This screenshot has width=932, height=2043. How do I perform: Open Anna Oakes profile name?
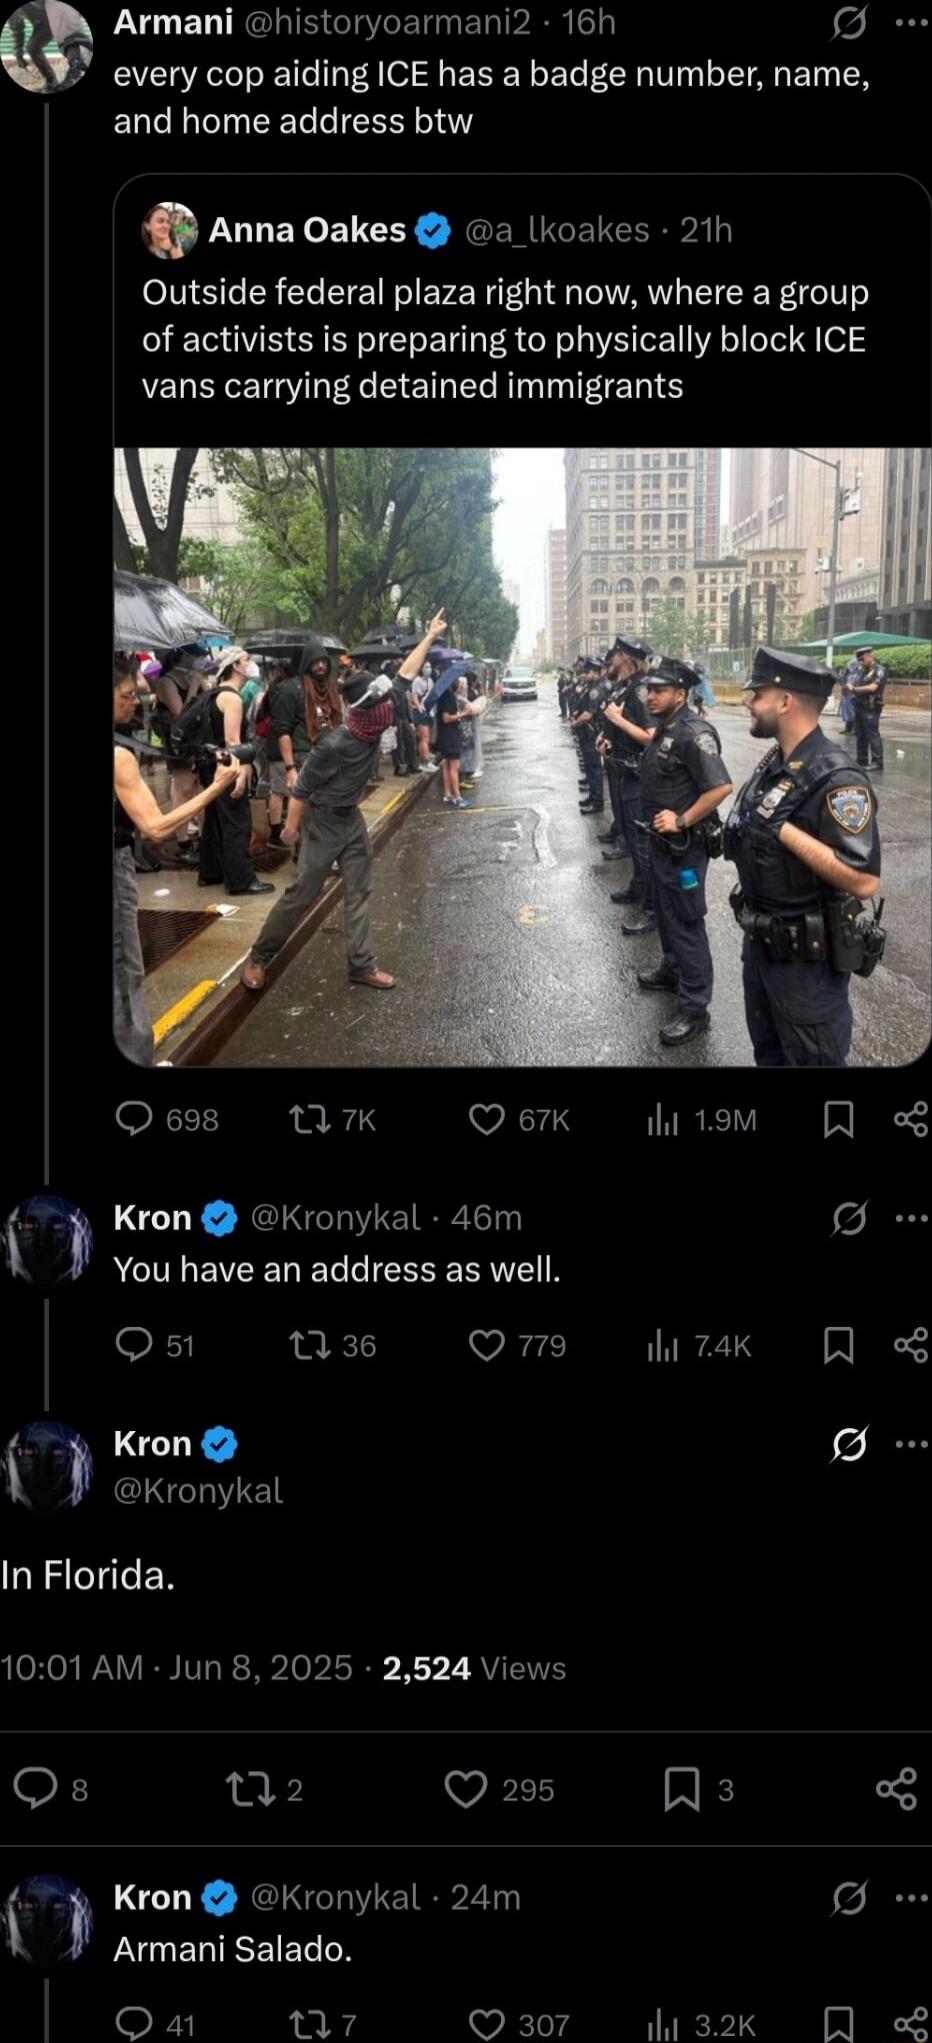[307, 230]
